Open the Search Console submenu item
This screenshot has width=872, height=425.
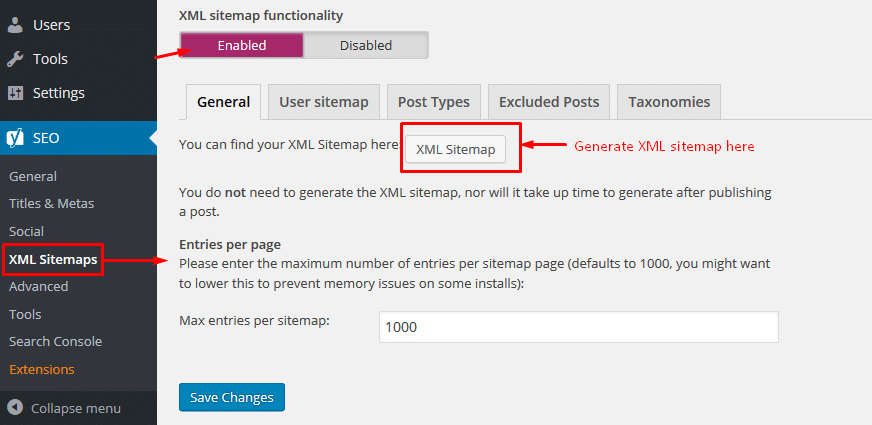56,342
